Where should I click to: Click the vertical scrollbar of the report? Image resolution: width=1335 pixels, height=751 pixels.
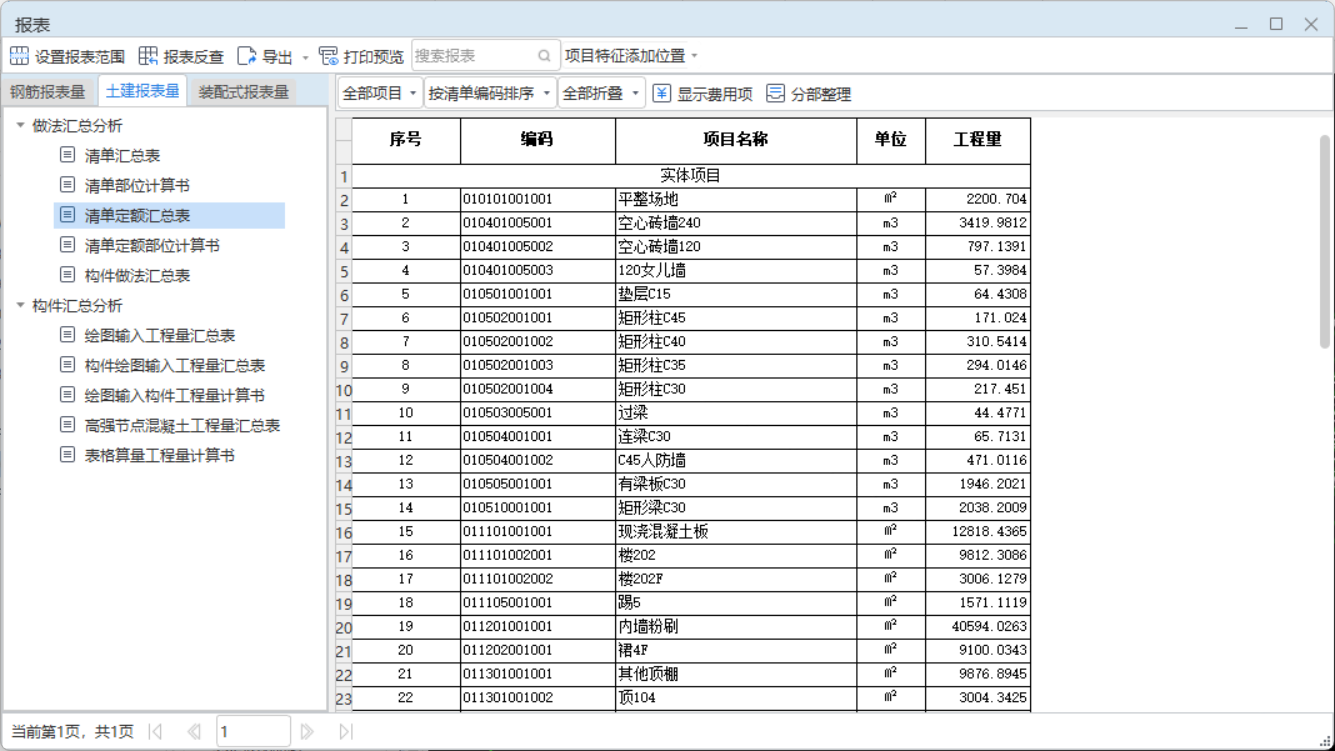[x=1325, y=240]
